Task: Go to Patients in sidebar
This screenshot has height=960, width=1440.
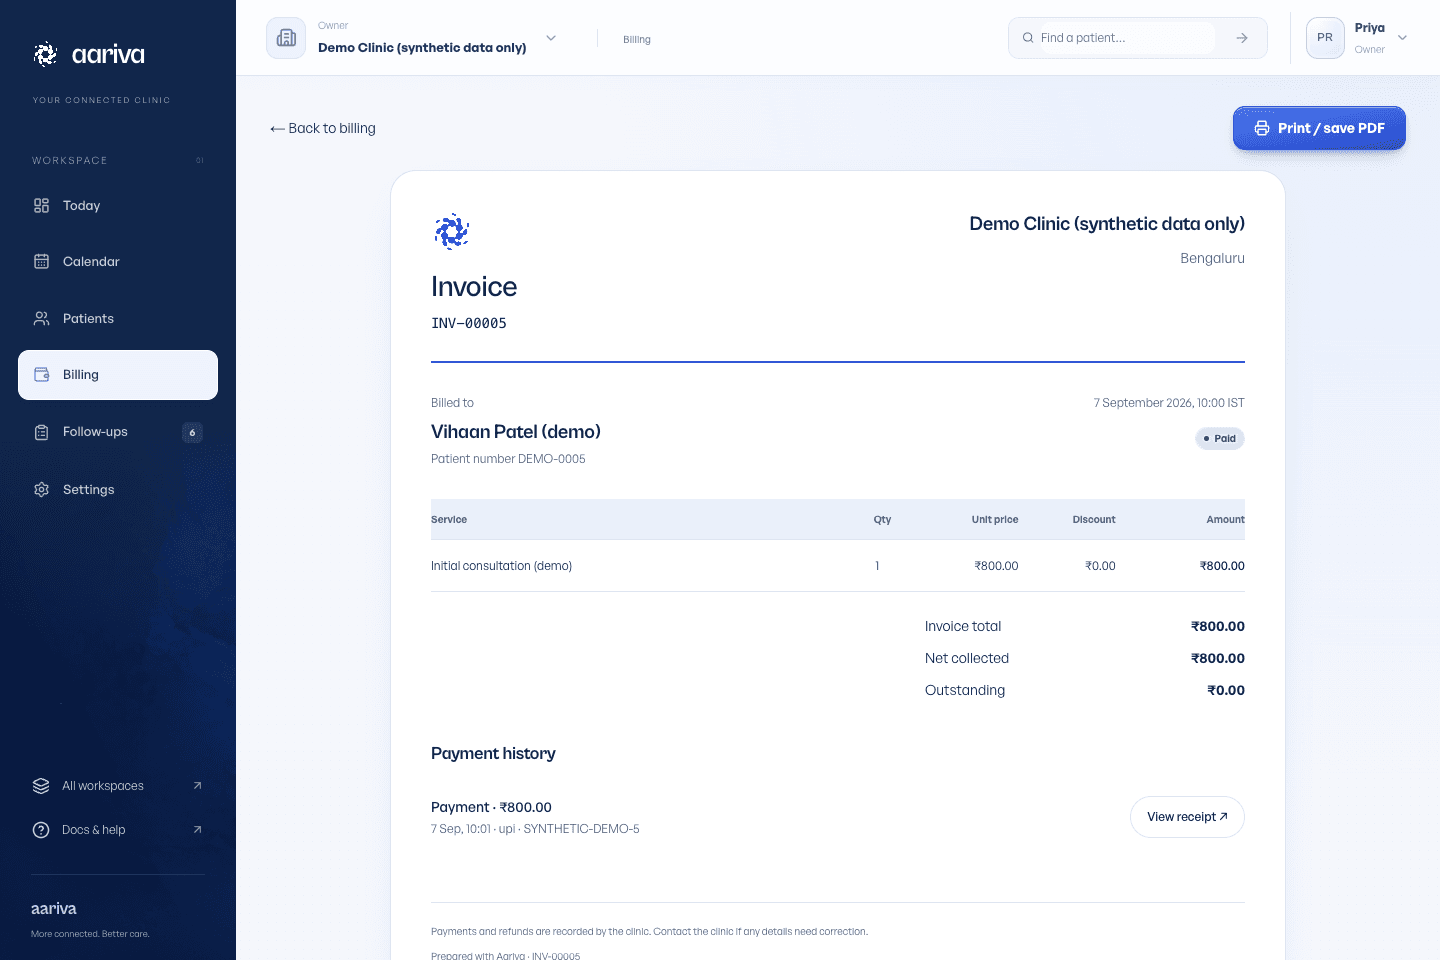Action: pyautogui.click(x=118, y=318)
